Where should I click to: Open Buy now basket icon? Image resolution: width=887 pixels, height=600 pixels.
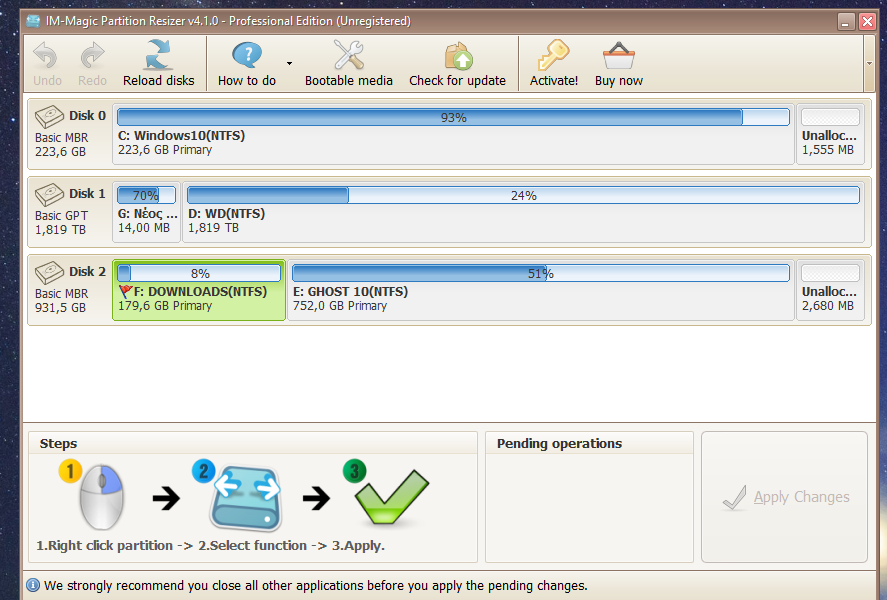[618, 56]
